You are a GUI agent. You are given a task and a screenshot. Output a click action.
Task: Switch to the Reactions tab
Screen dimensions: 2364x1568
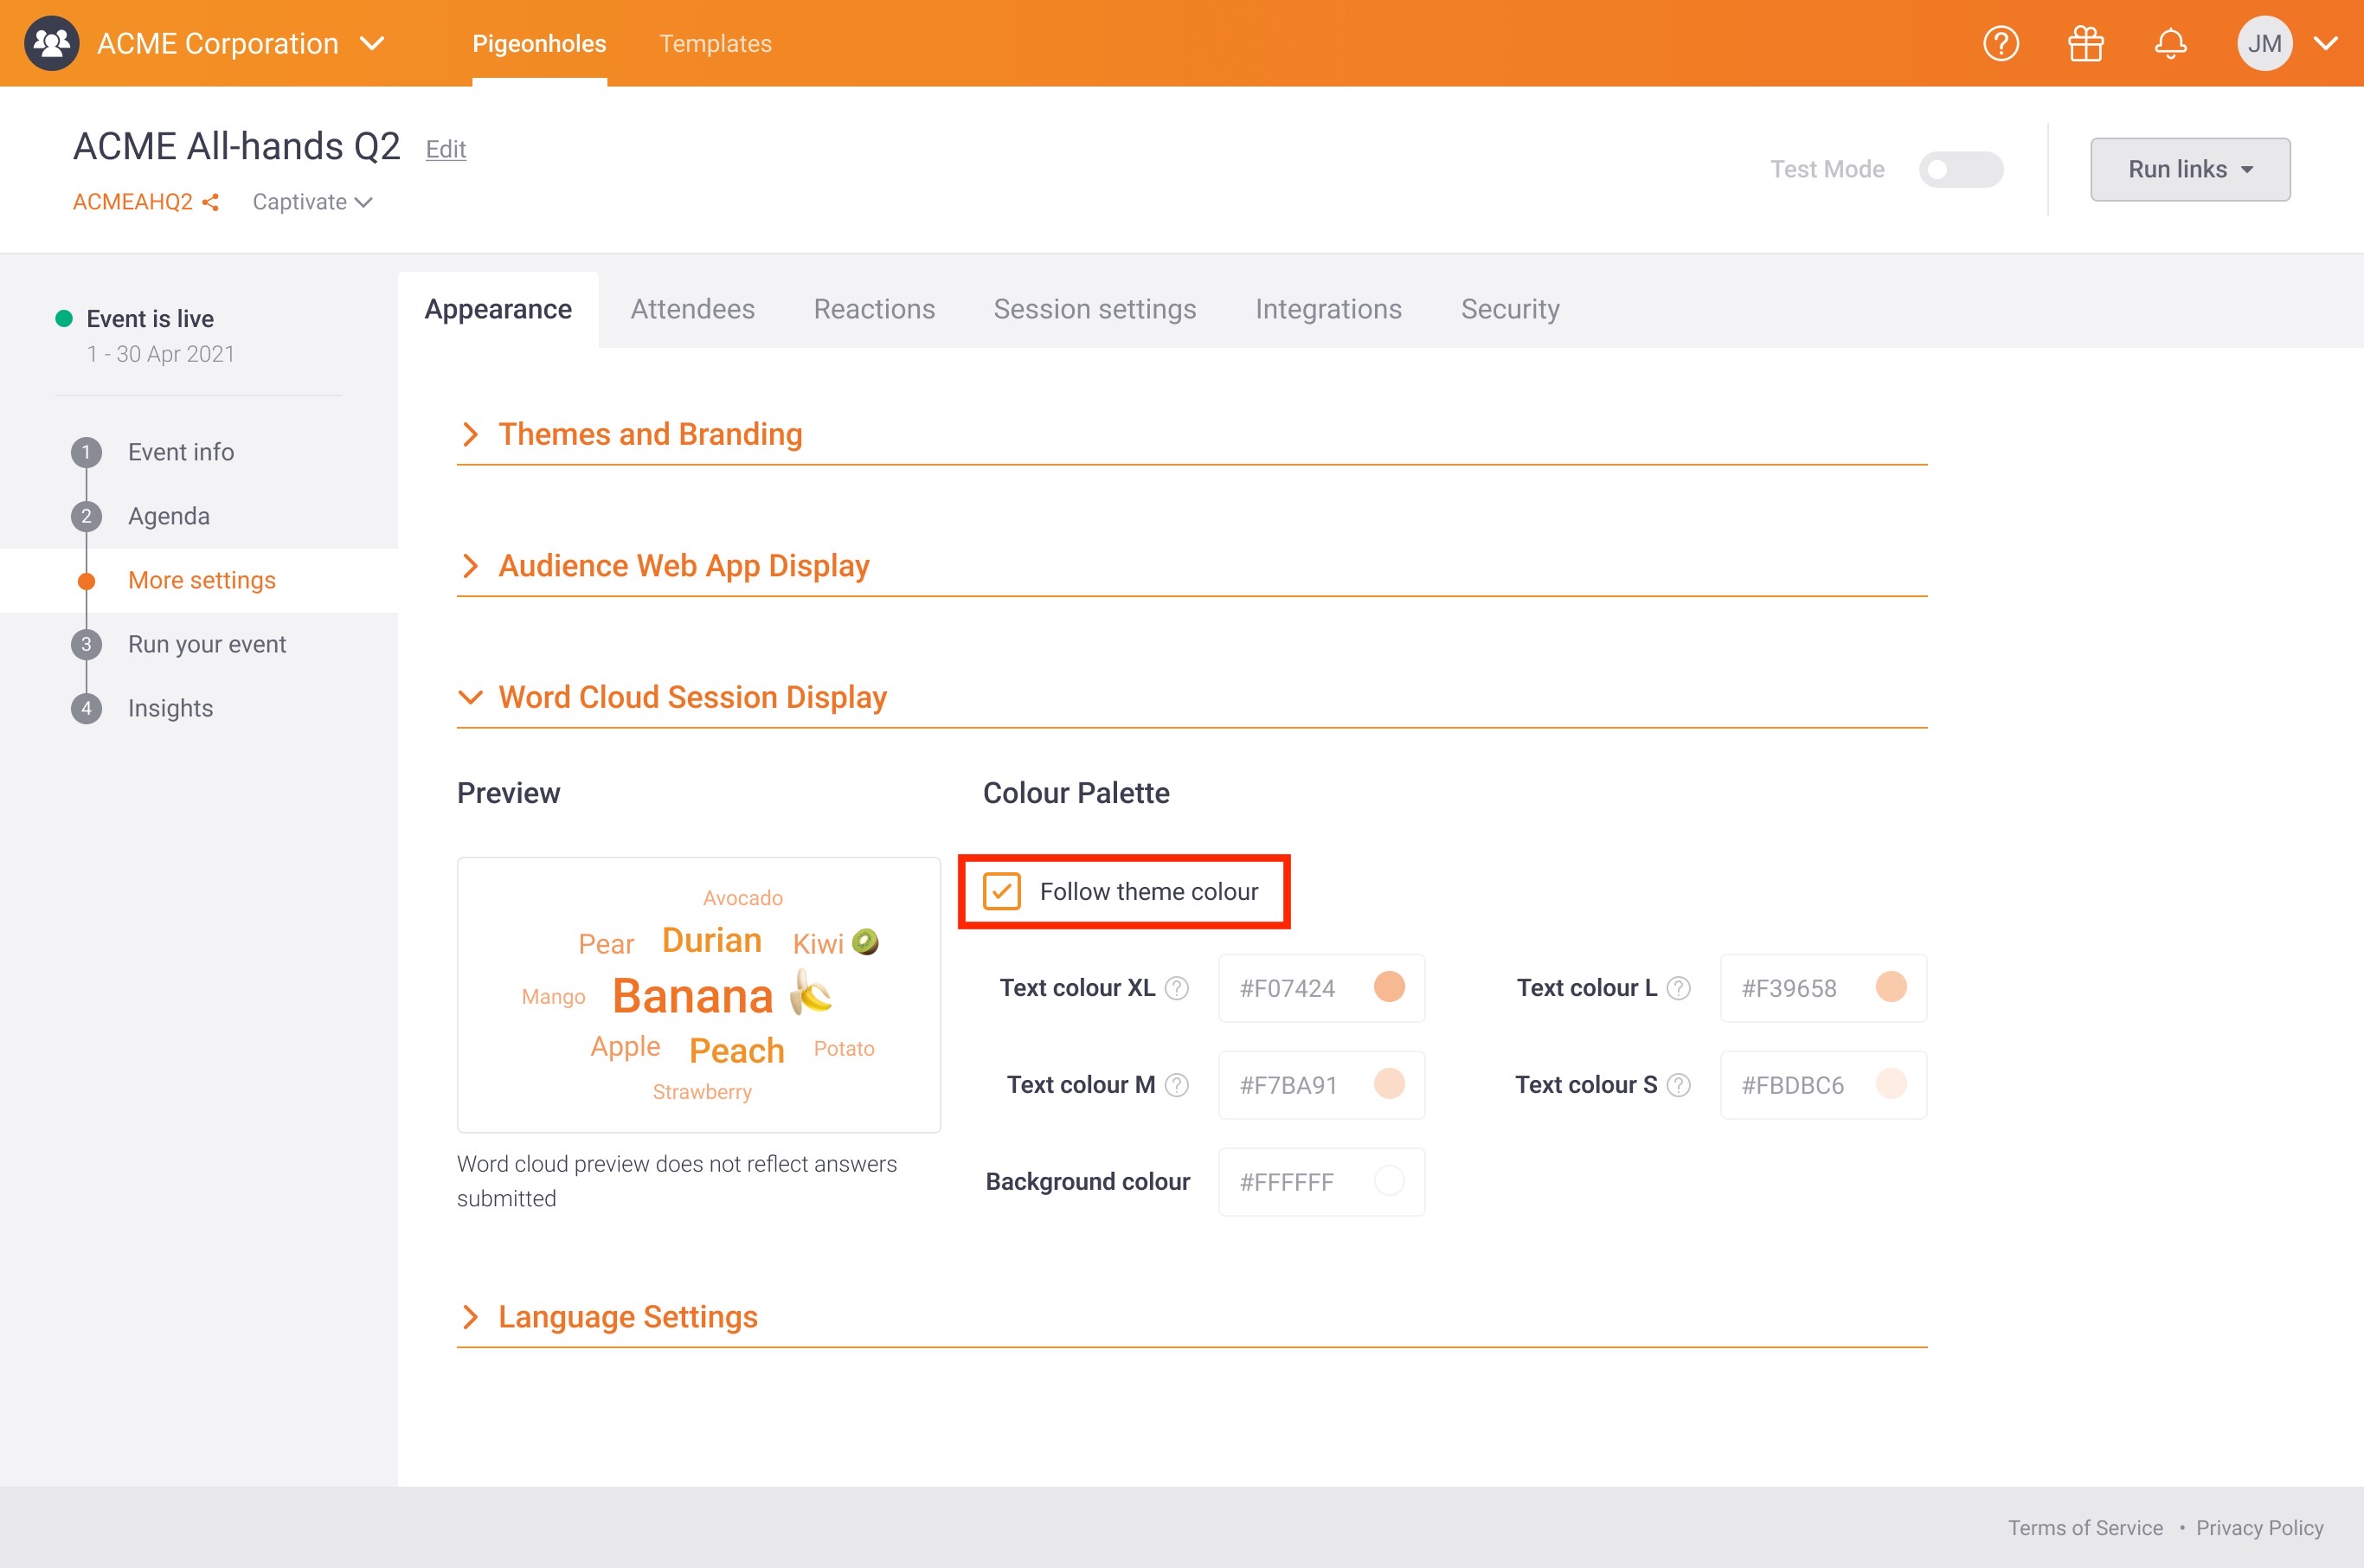click(874, 309)
